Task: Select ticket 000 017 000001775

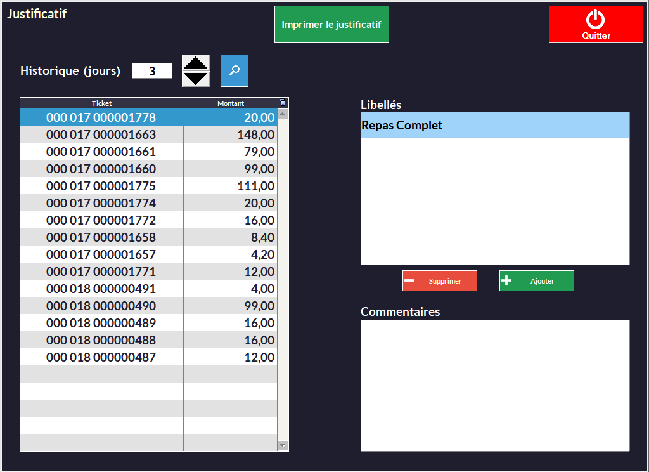Action: (101, 186)
